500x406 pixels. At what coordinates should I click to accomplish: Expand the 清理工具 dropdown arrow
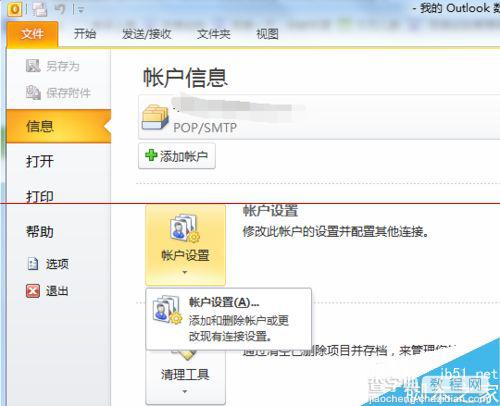click(x=185, y=391)
